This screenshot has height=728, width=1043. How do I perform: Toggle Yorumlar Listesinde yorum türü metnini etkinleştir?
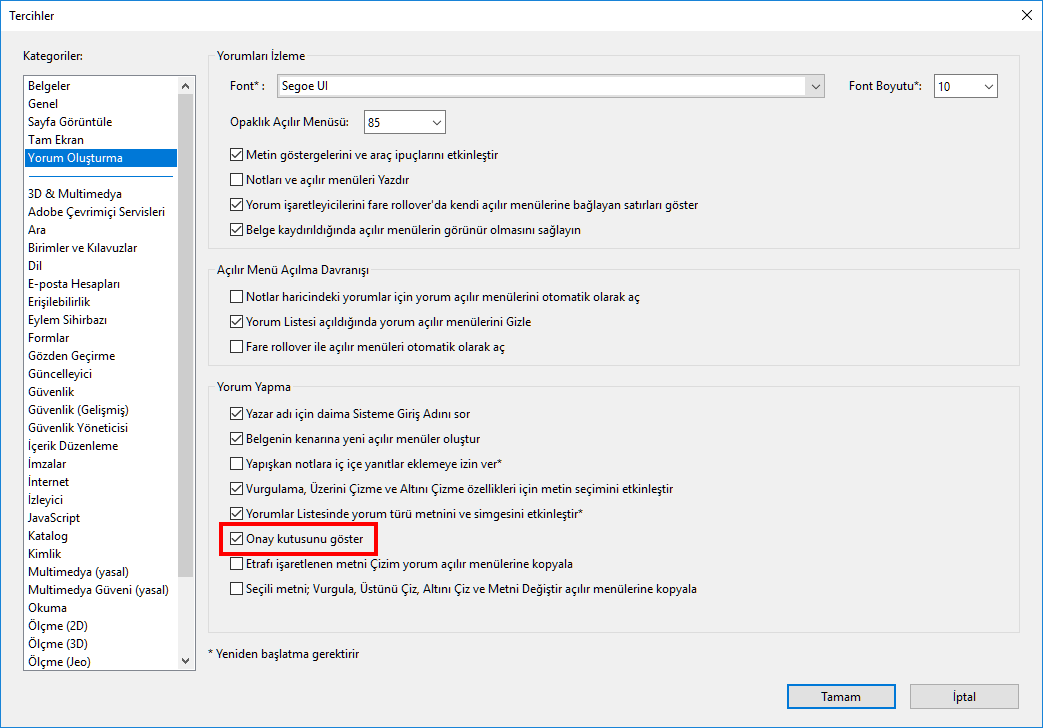click(x=236, y=514)
